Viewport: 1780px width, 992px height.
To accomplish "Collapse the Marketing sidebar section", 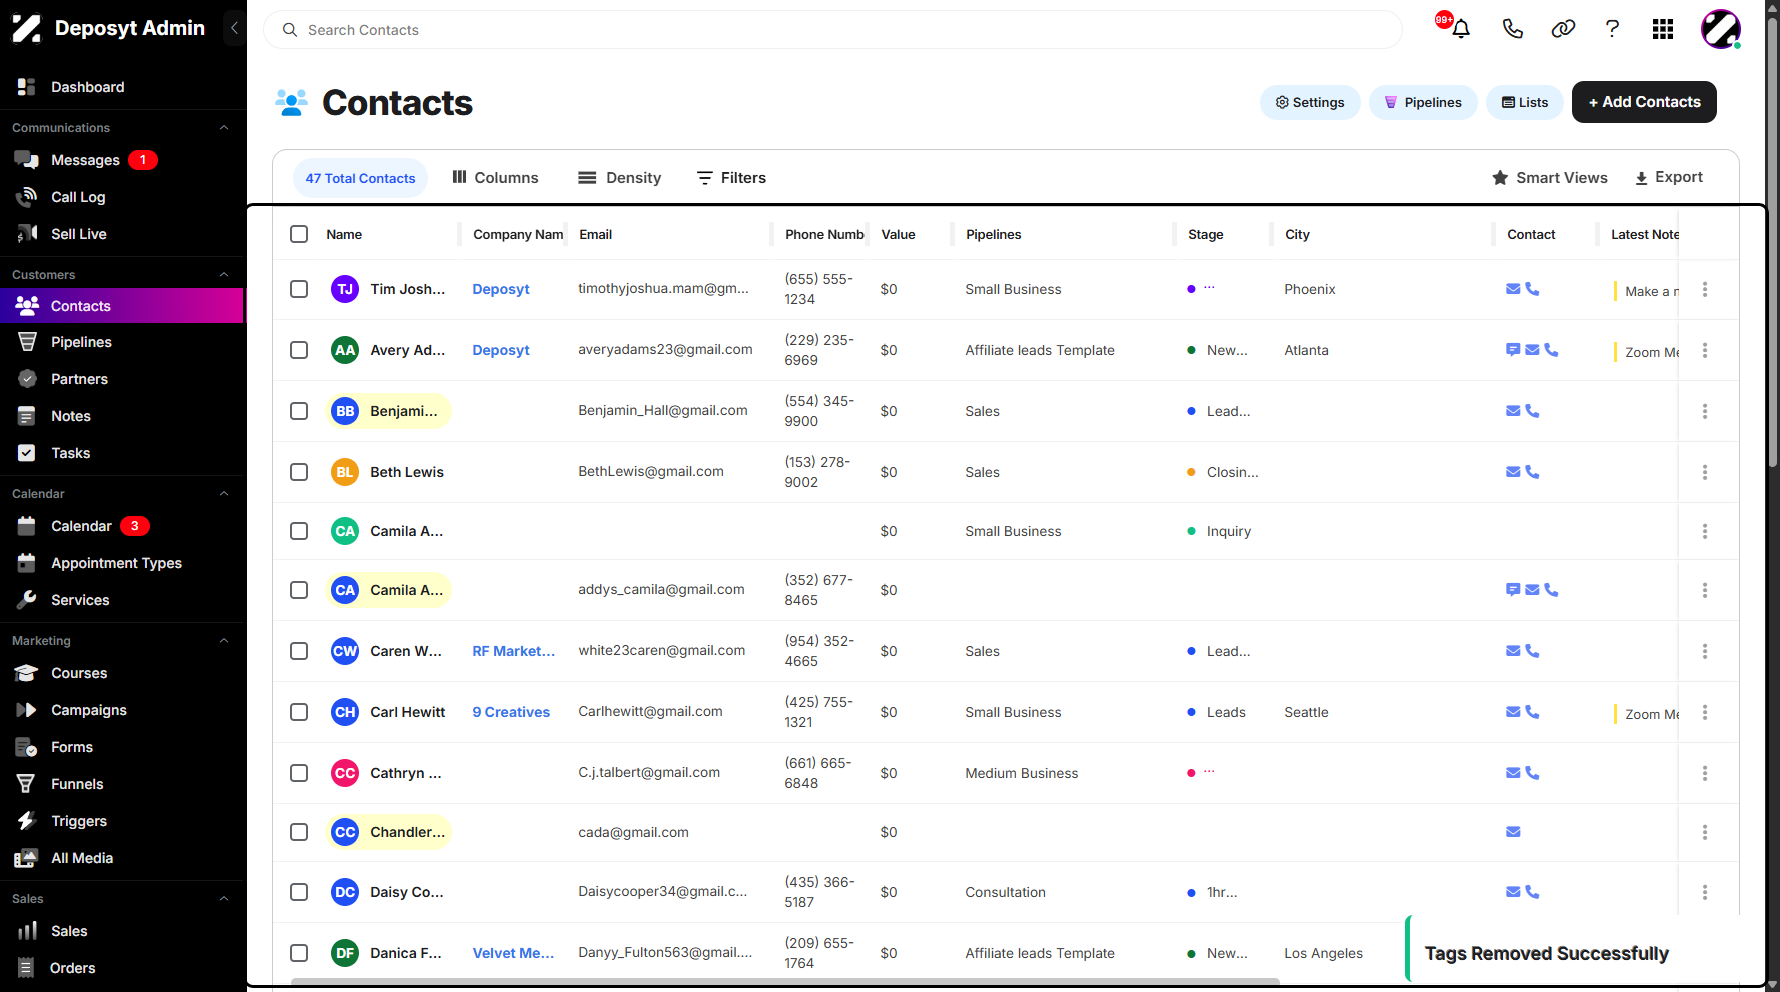I will pos(224,641).
